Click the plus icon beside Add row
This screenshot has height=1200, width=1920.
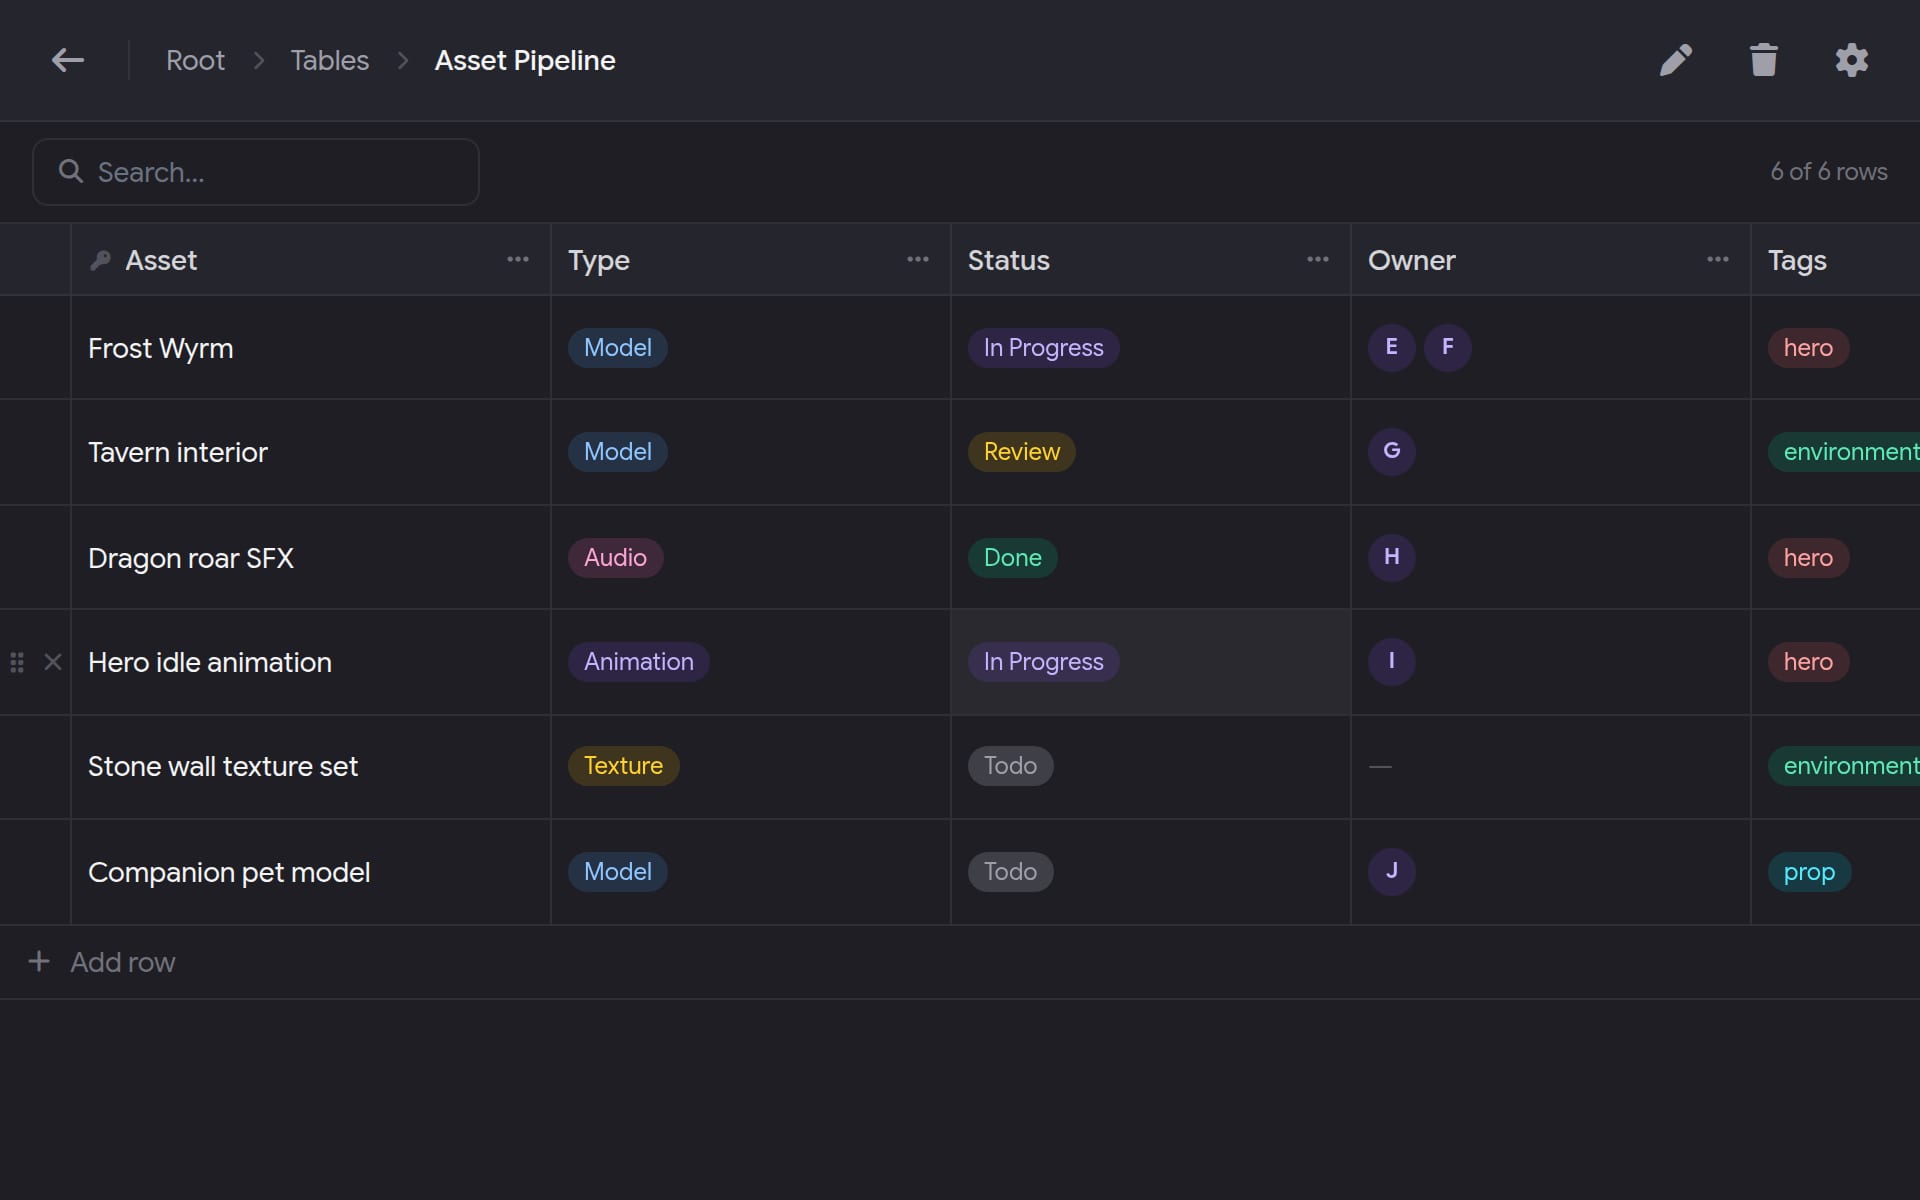click(39, 961)
